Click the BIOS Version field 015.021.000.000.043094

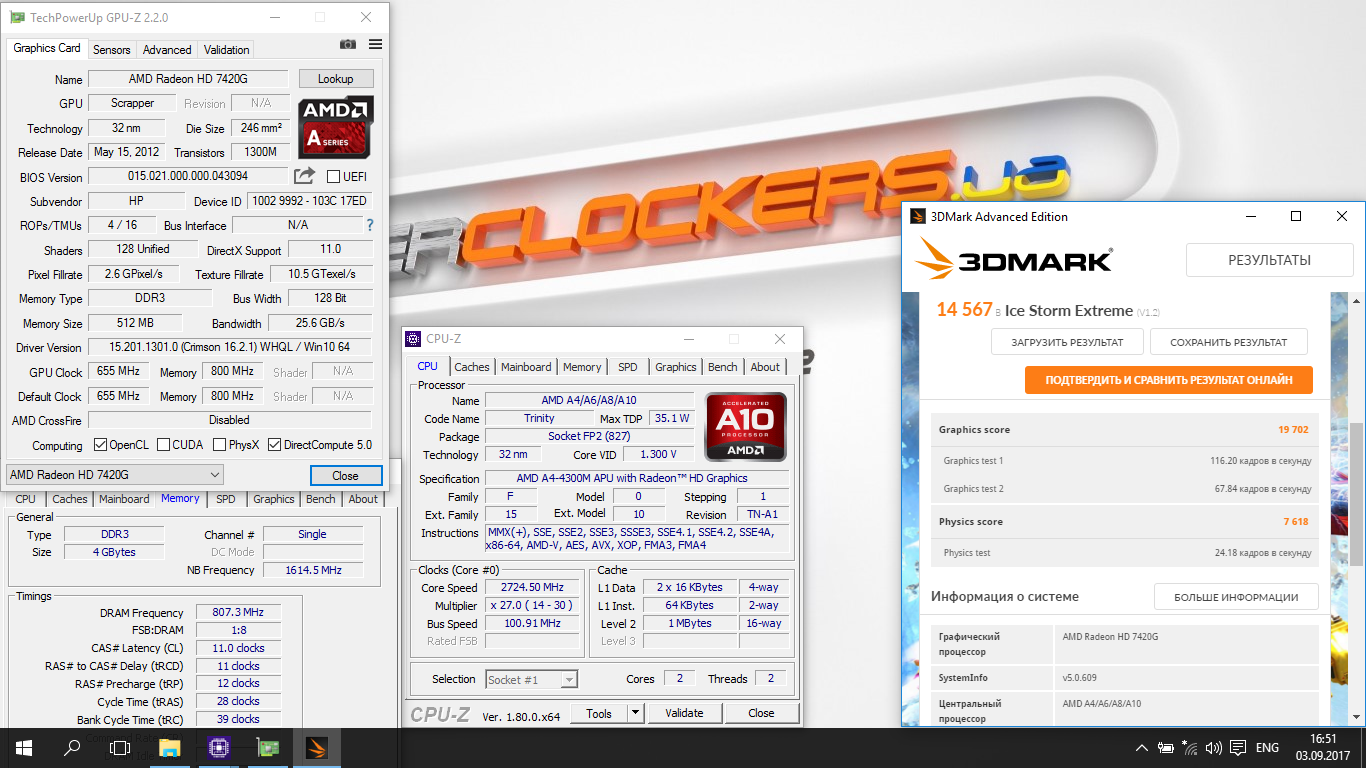point(189,177)
